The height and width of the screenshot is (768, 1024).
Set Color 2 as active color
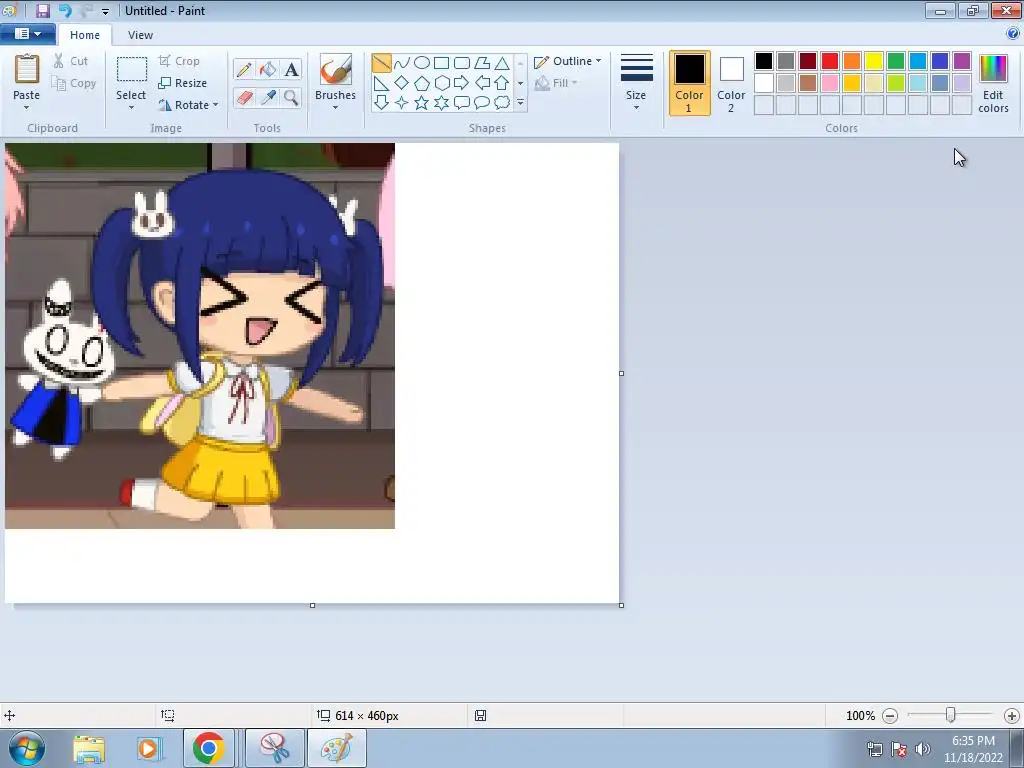(731, 83)
